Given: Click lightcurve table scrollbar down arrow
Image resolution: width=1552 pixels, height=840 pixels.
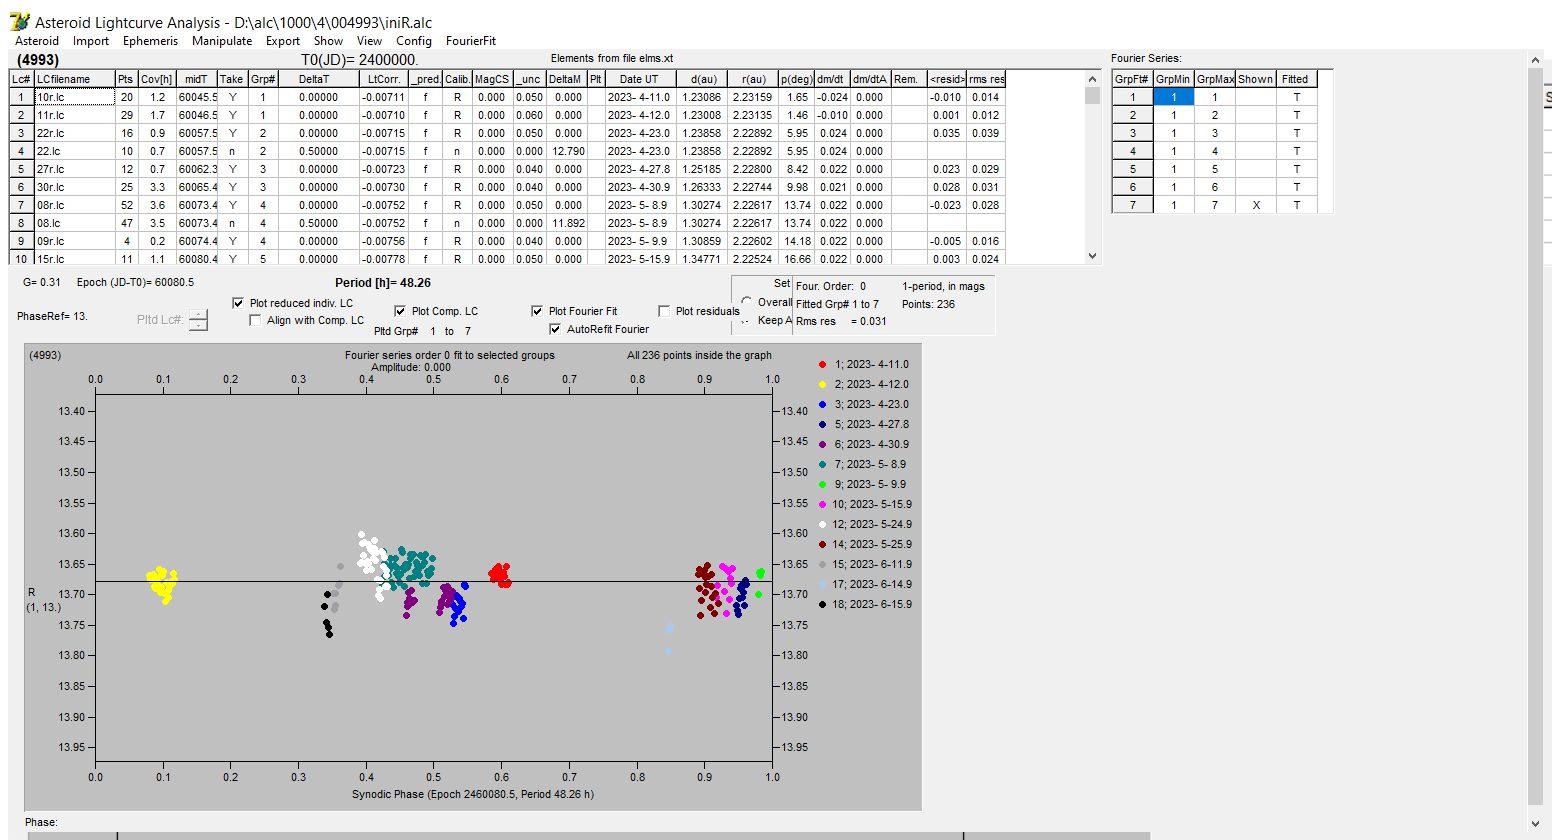Looking at the screenshot, I should click(1092, 256).
